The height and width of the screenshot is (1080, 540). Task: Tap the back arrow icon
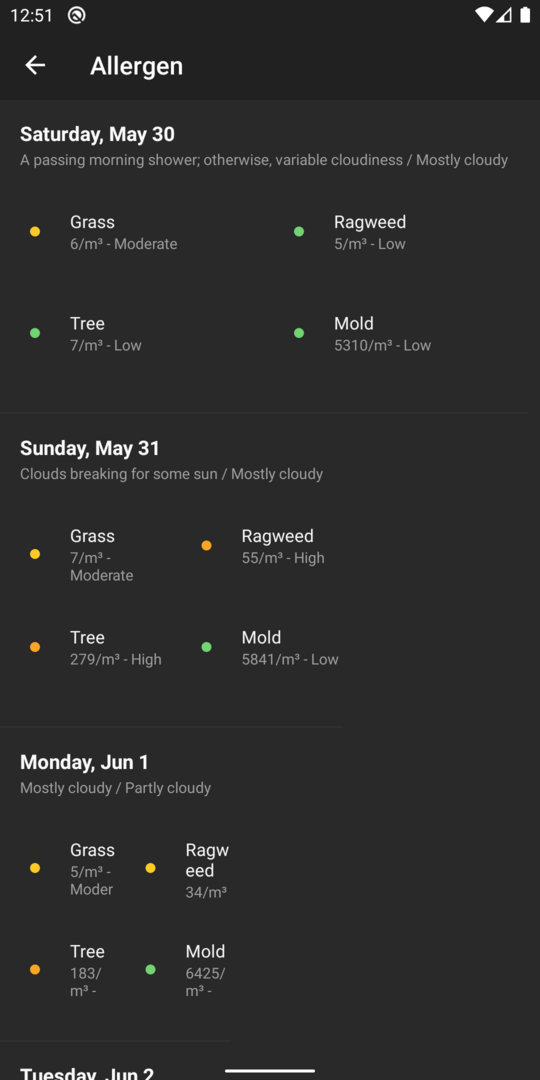pyautogui.click(x=35, y=65)
